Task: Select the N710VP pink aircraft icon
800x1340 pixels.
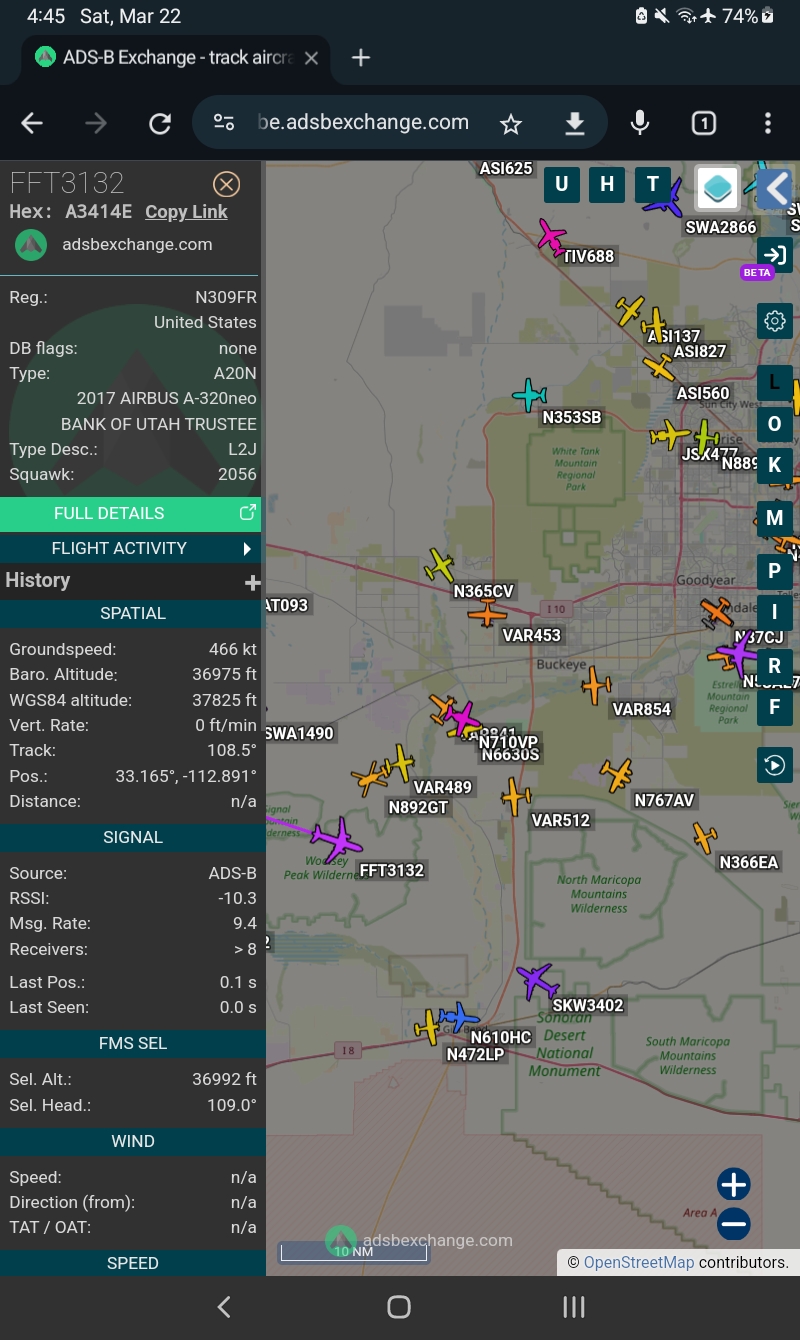Action: click(x=463, y=718)
